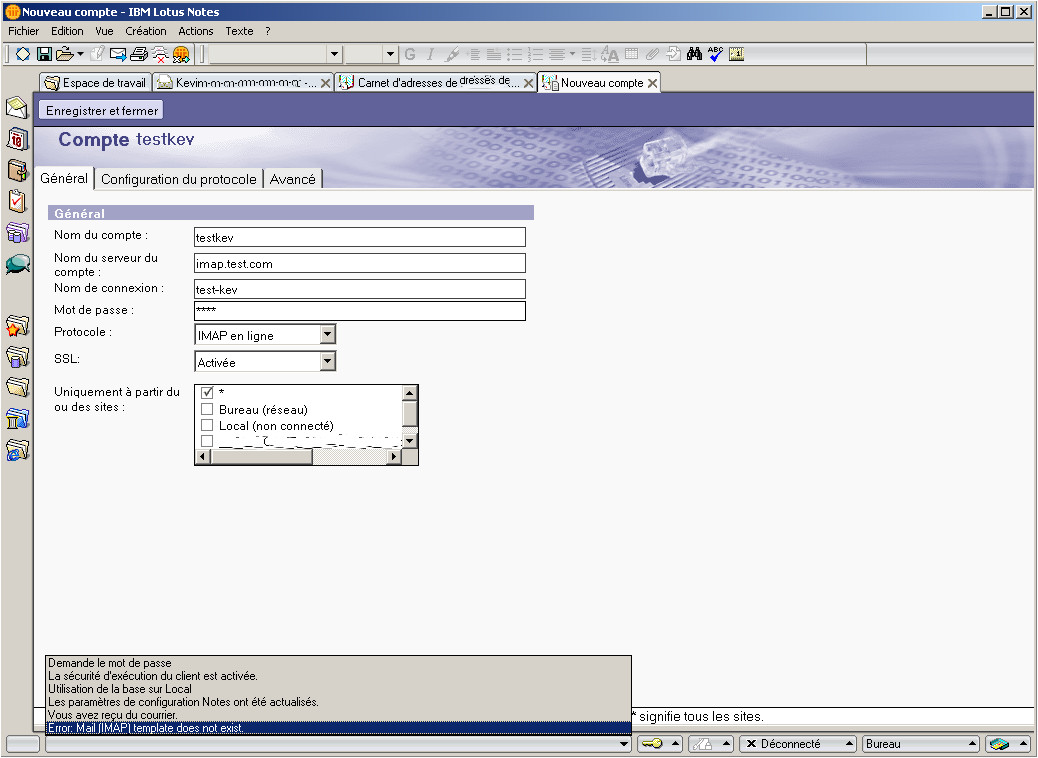
Task: Open the Protocole dropdown list
Action: (327, 335)
